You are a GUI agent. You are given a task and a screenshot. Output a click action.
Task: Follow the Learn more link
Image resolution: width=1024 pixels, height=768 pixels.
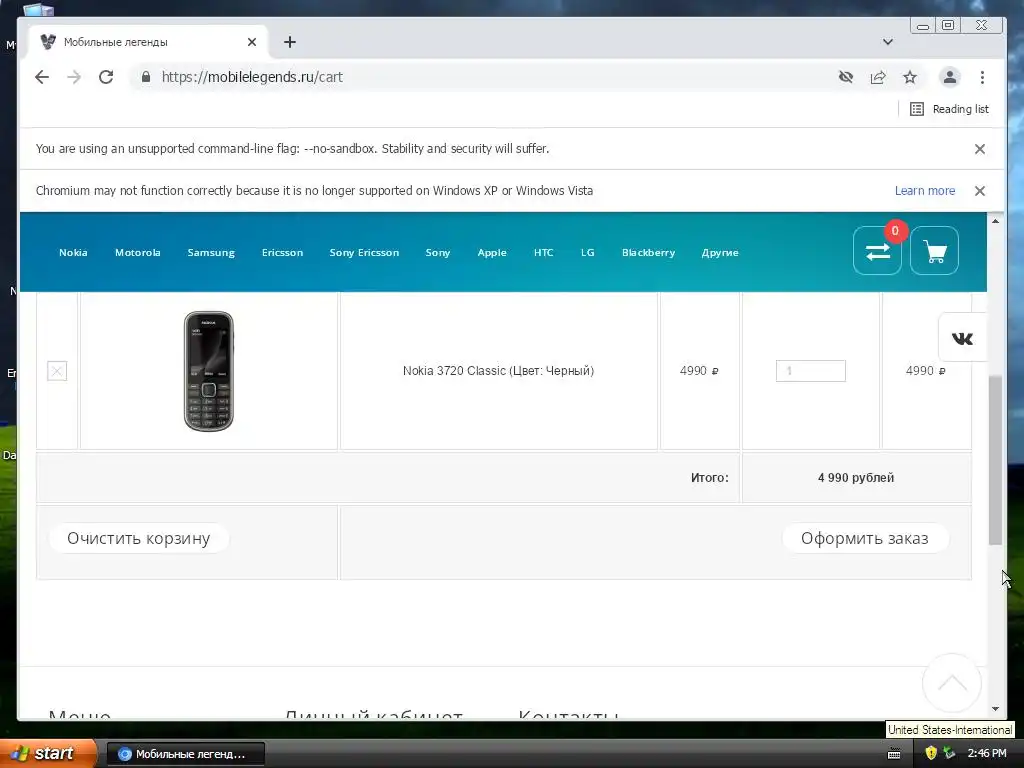[925, 191]
